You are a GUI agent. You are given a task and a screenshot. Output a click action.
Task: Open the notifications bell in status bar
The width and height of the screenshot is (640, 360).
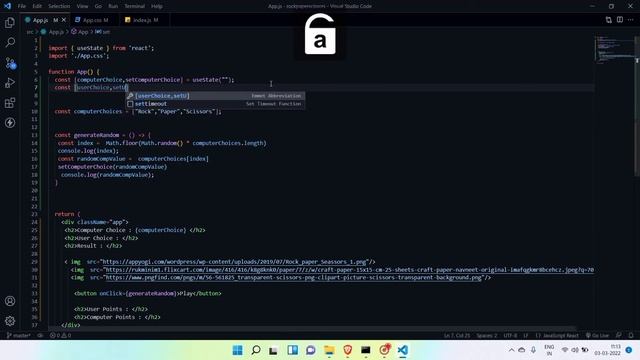tap(631, 336)
